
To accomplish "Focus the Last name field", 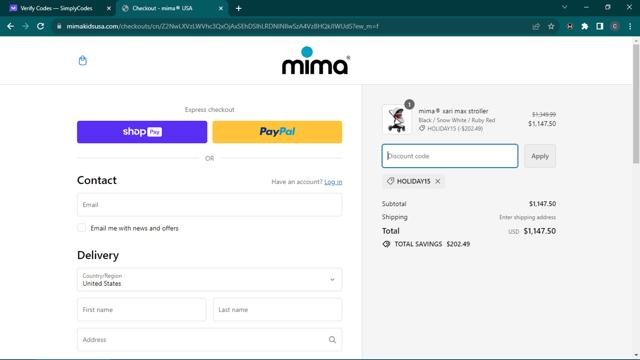I will pos(278,310).
